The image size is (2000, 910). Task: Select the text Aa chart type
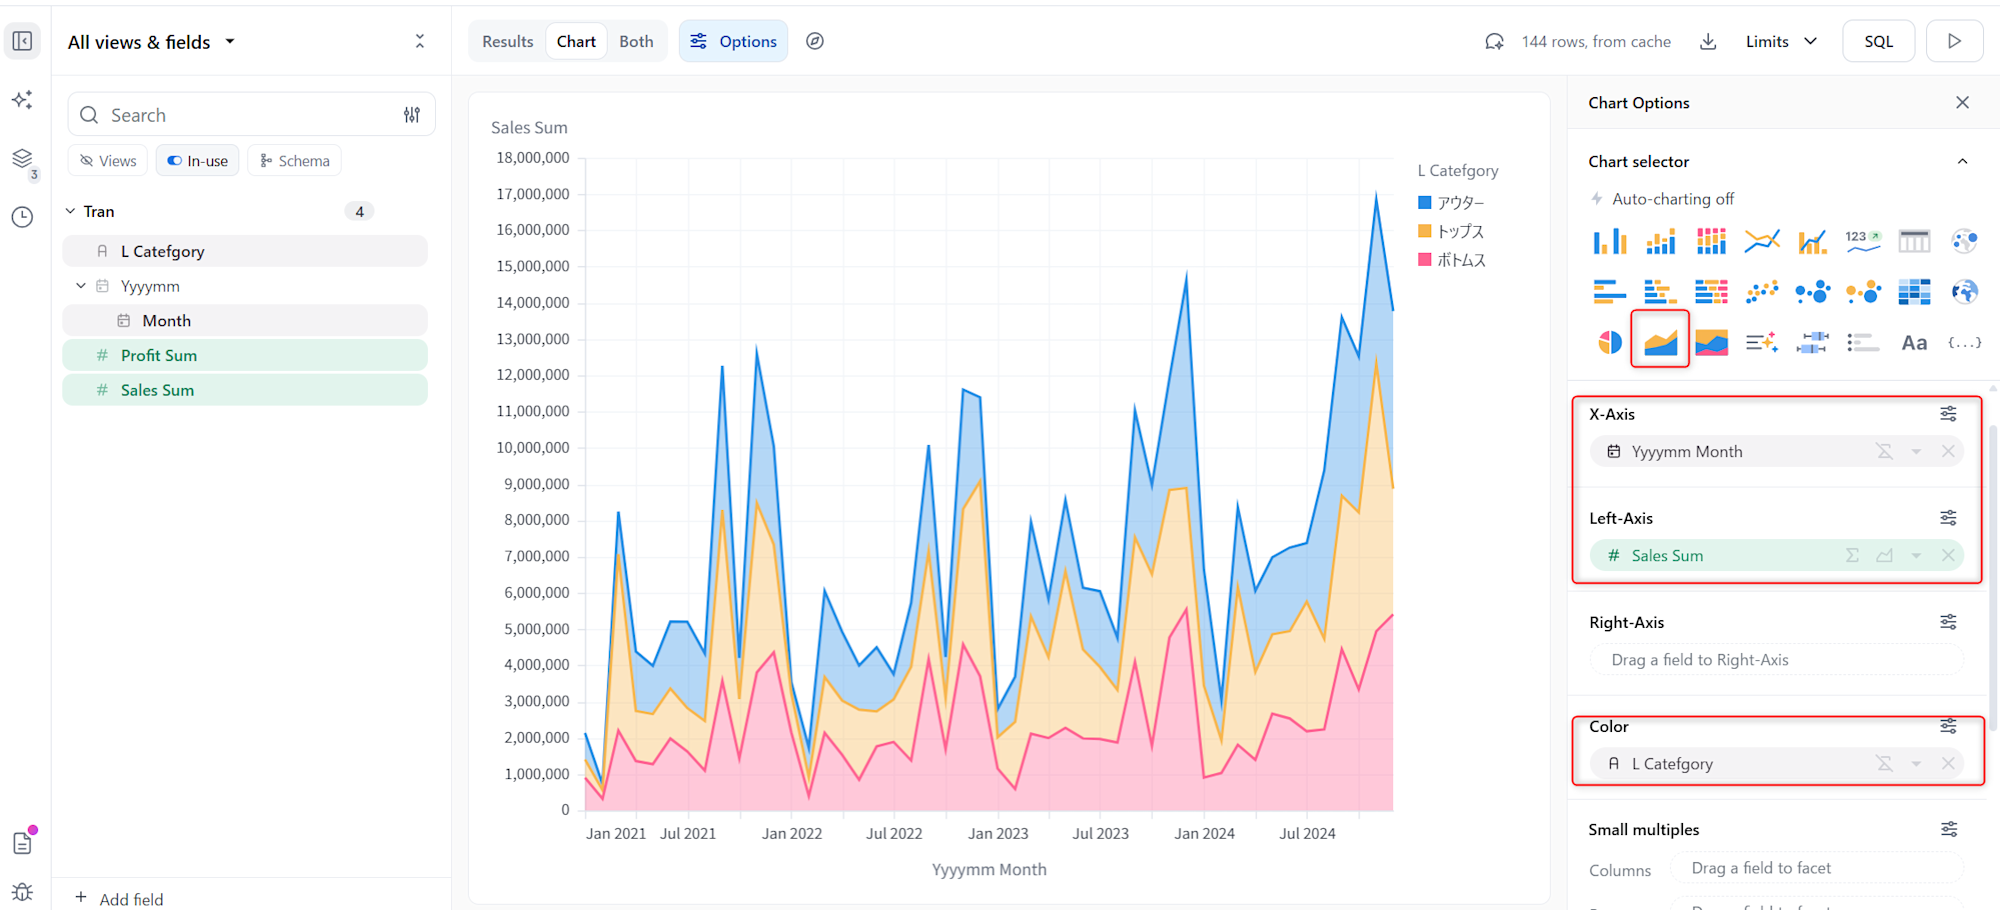(x=1913, y=343)
